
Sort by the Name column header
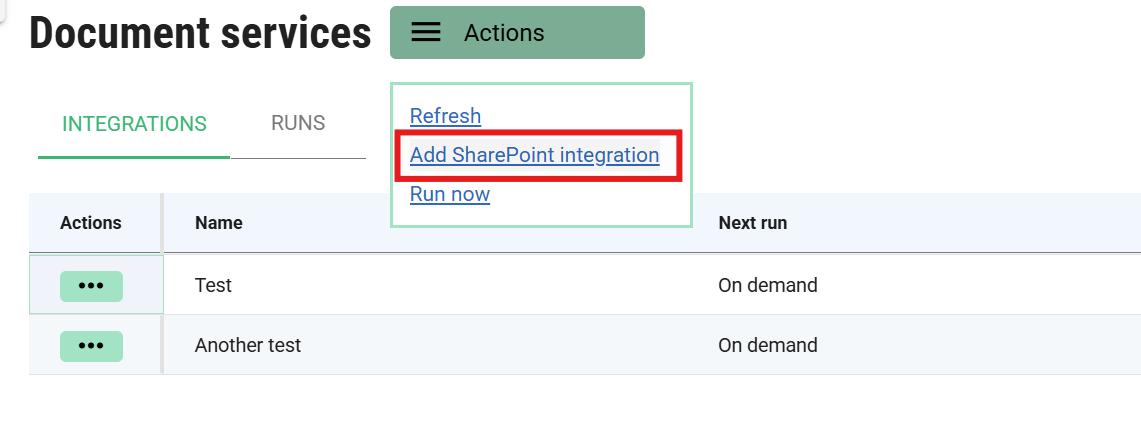tap(219, 223)
